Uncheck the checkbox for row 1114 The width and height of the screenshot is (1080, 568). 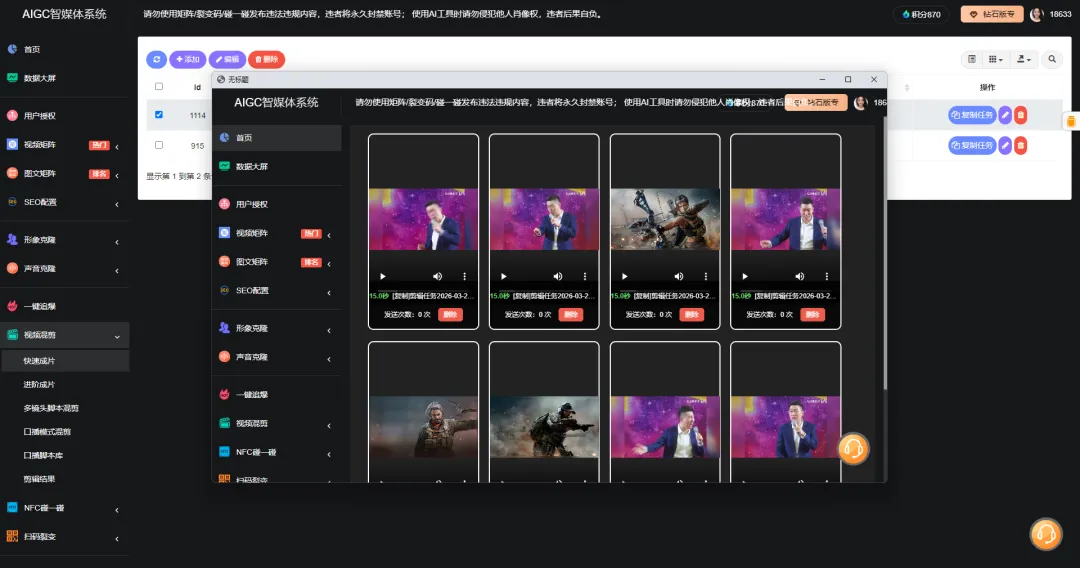[x=159, y=115]
